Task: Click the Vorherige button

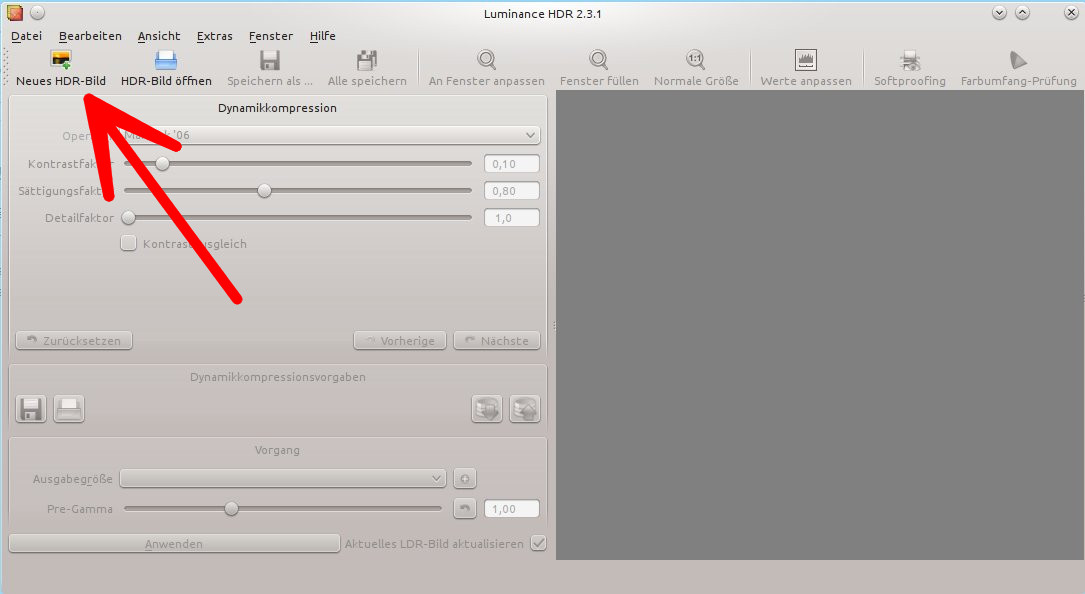Action: tap(400, 341)
